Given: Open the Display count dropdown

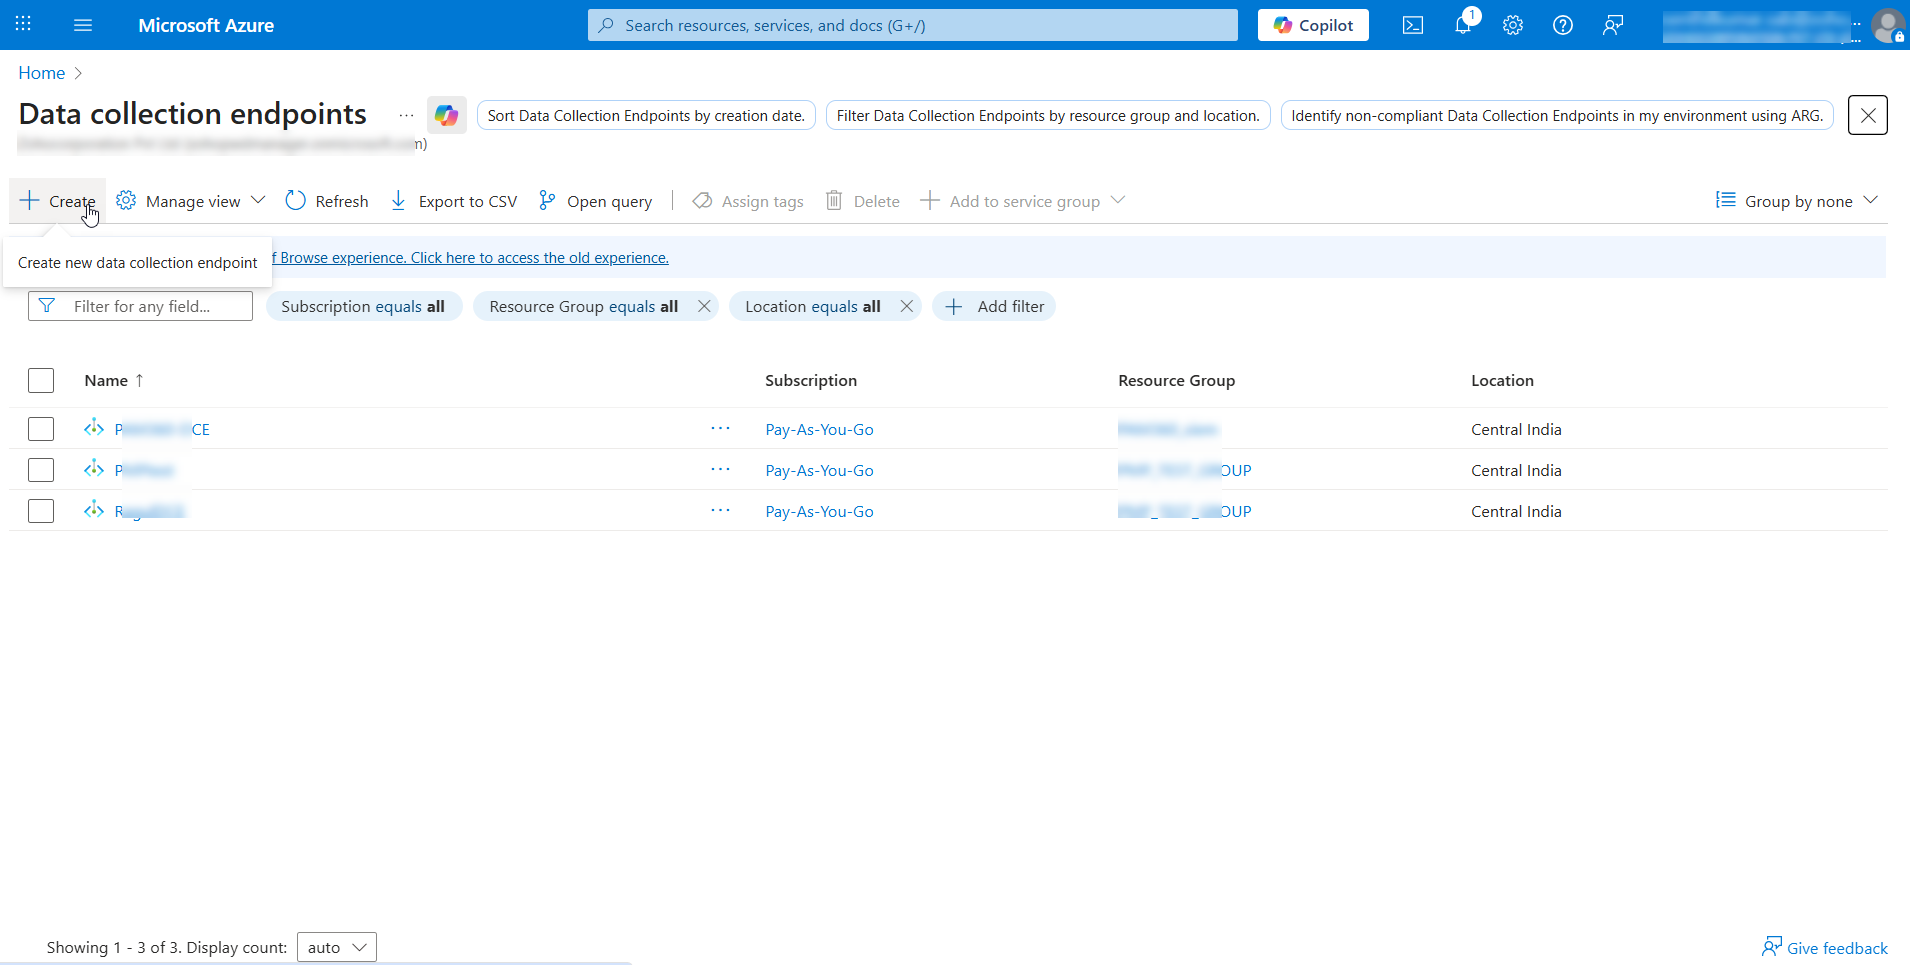Looking at the screenshot, I should (336, 947).
